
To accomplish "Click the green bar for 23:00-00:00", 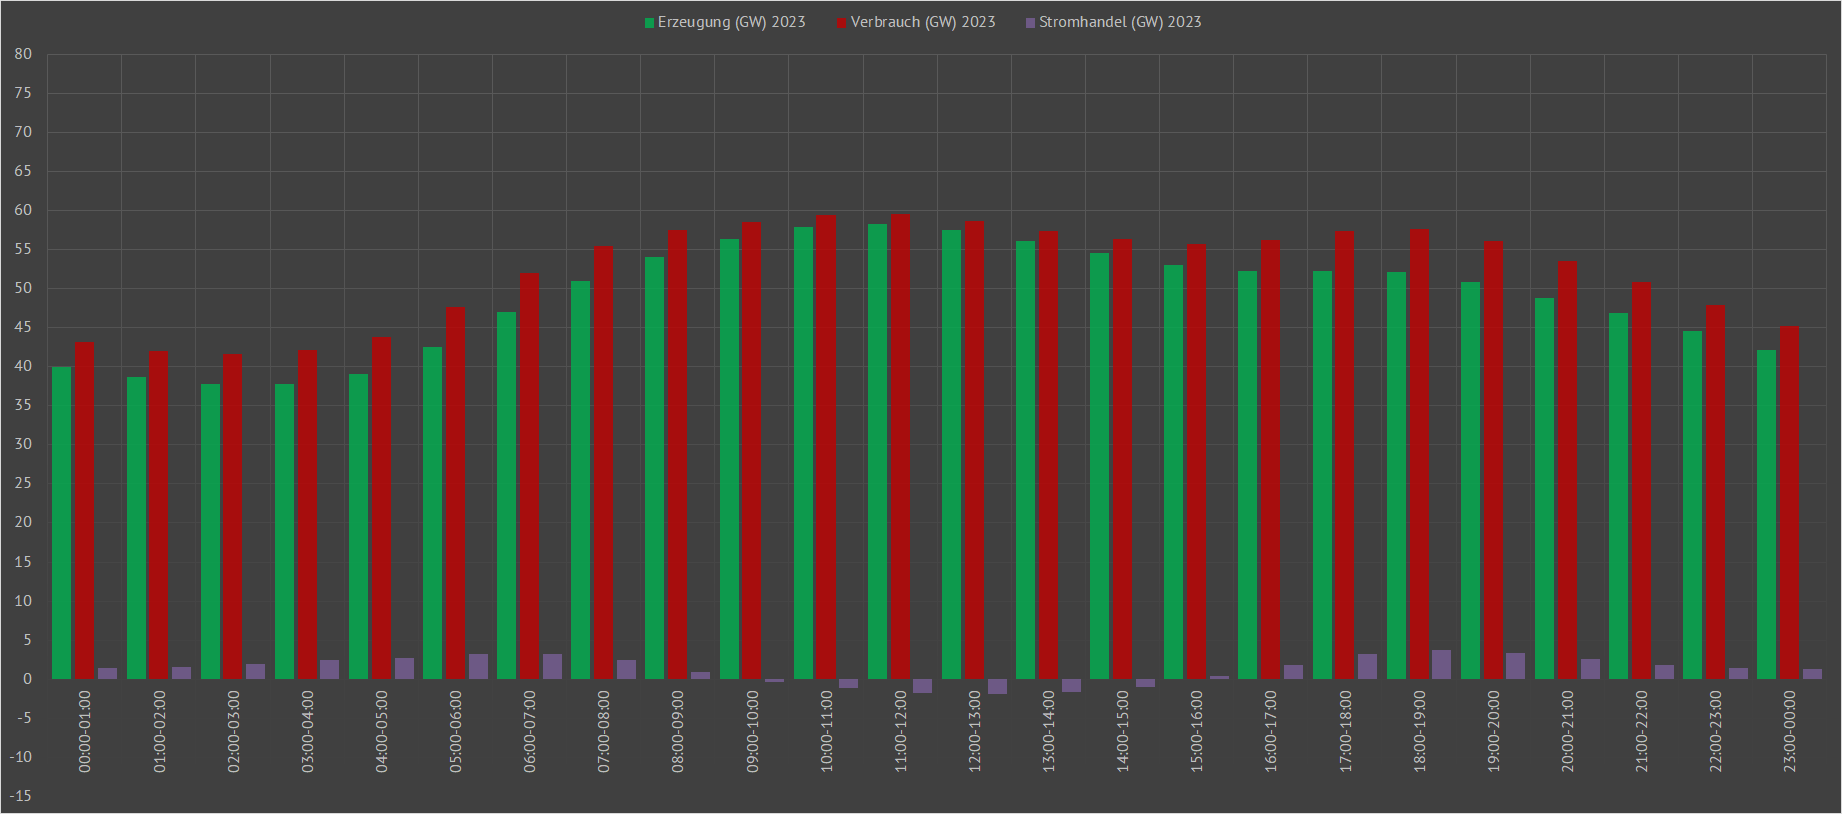I will coord(1766,515).
